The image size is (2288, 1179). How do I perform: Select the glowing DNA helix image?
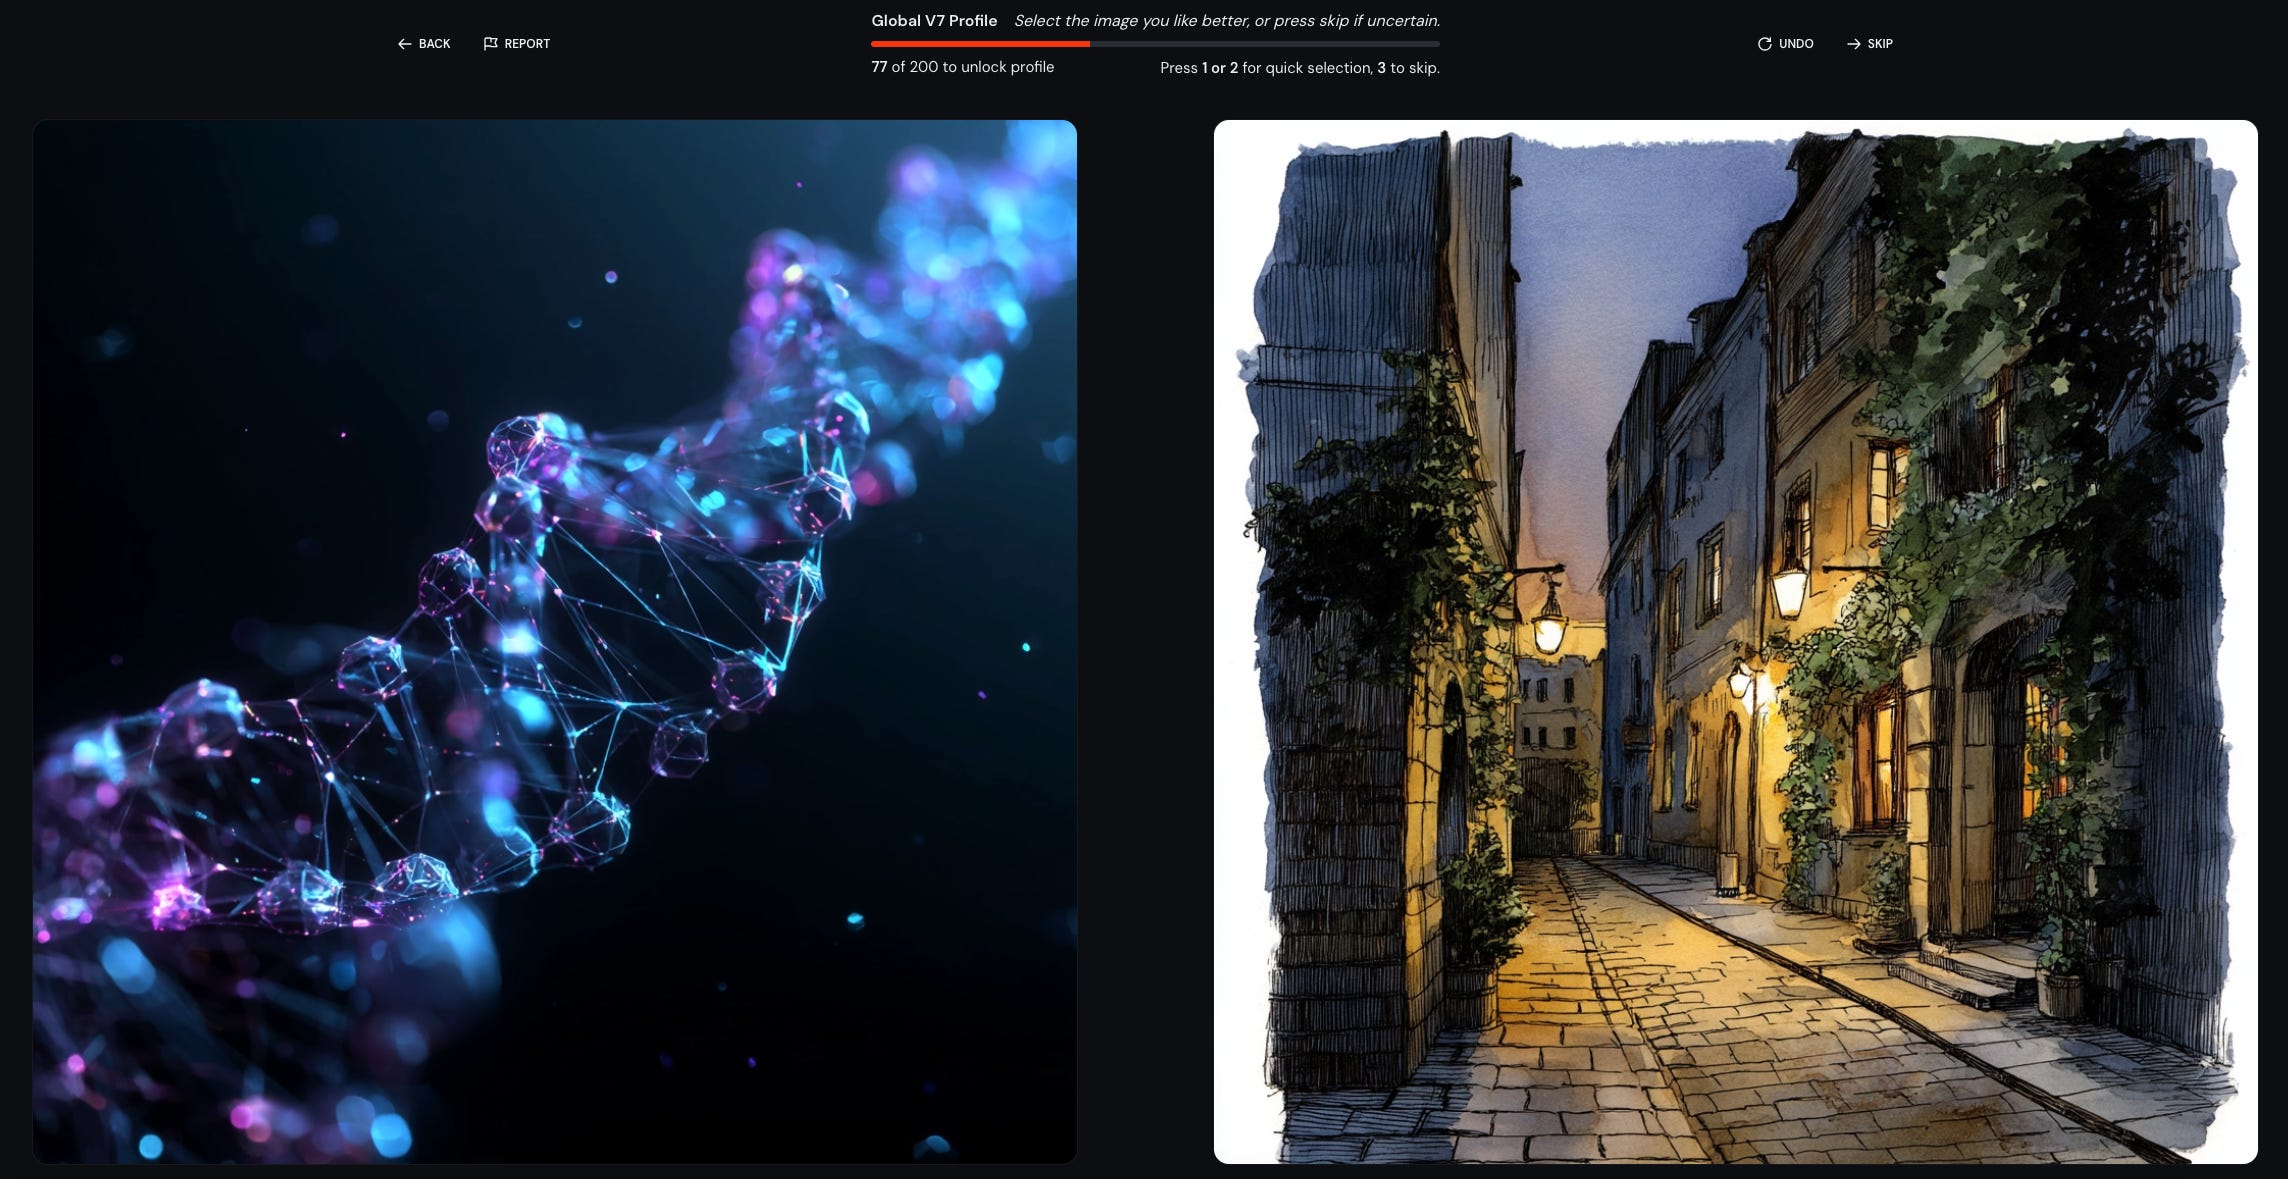coord(554,641)
